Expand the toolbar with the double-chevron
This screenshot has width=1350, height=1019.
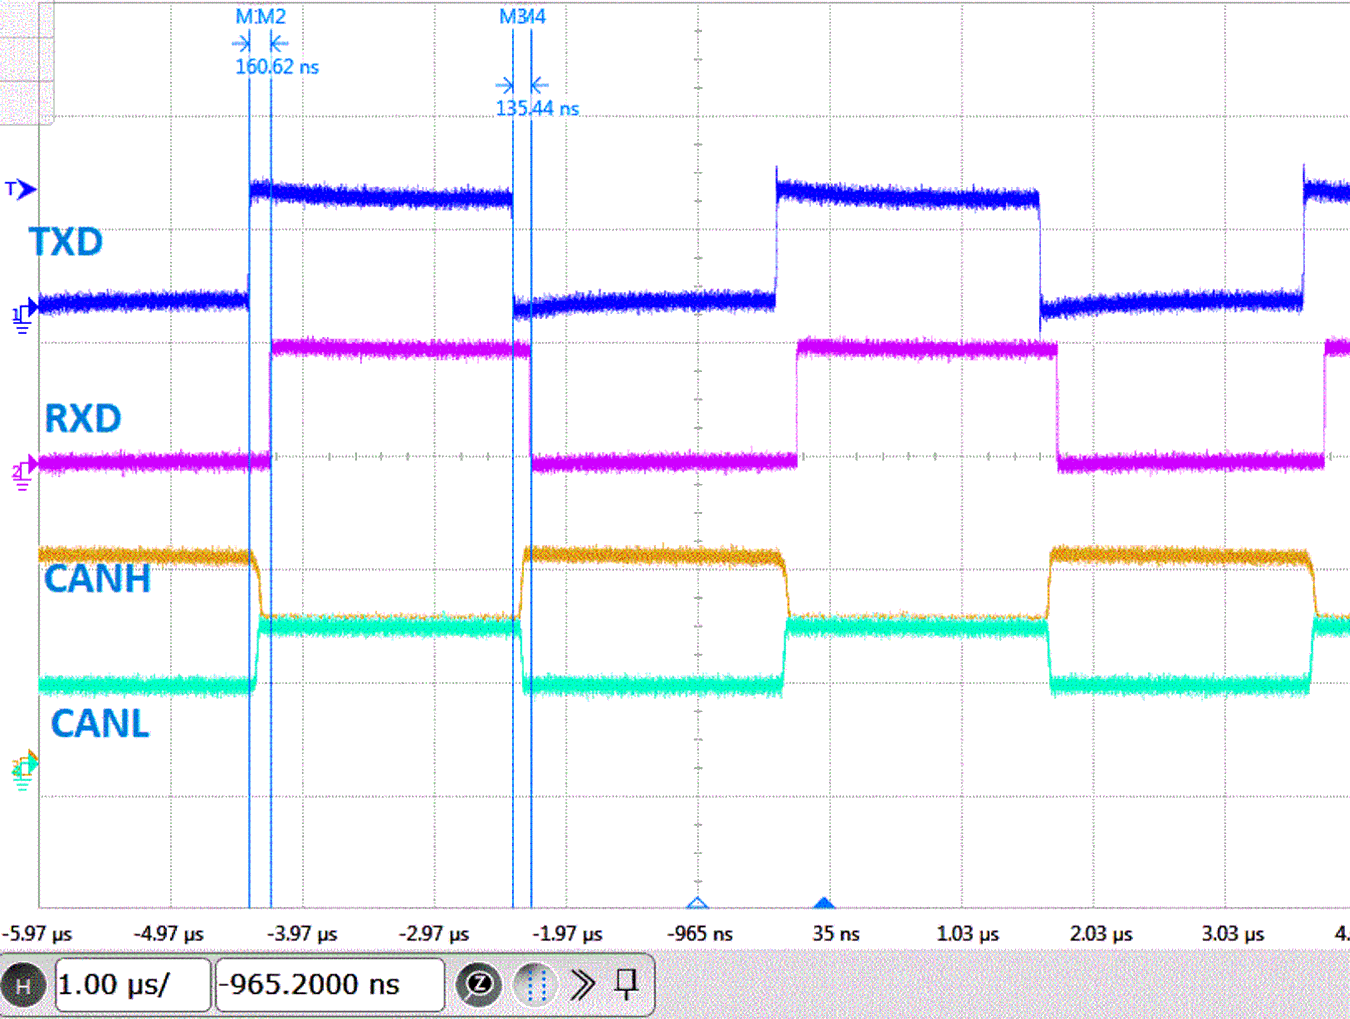click(x=582, y=984)
